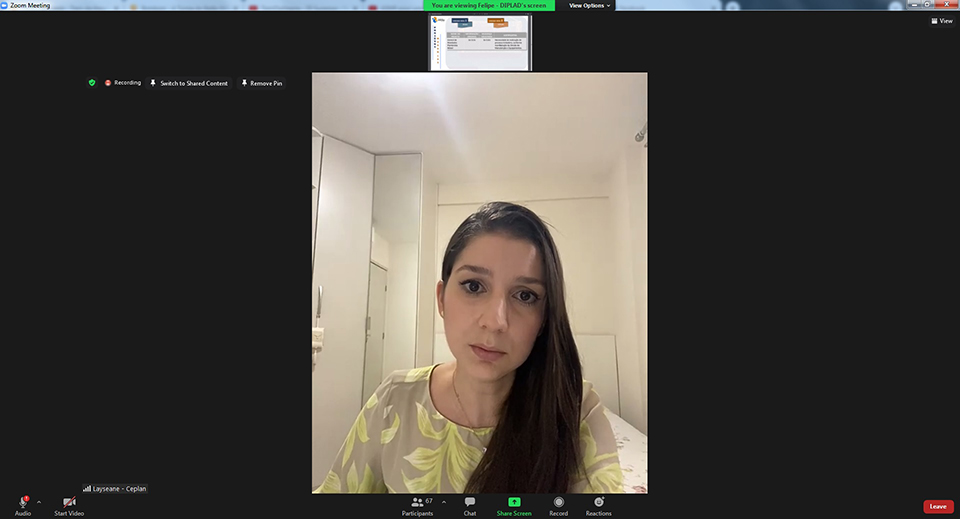
Task: Click the green screen-viewing notification banner
Action: click(489, 5)
